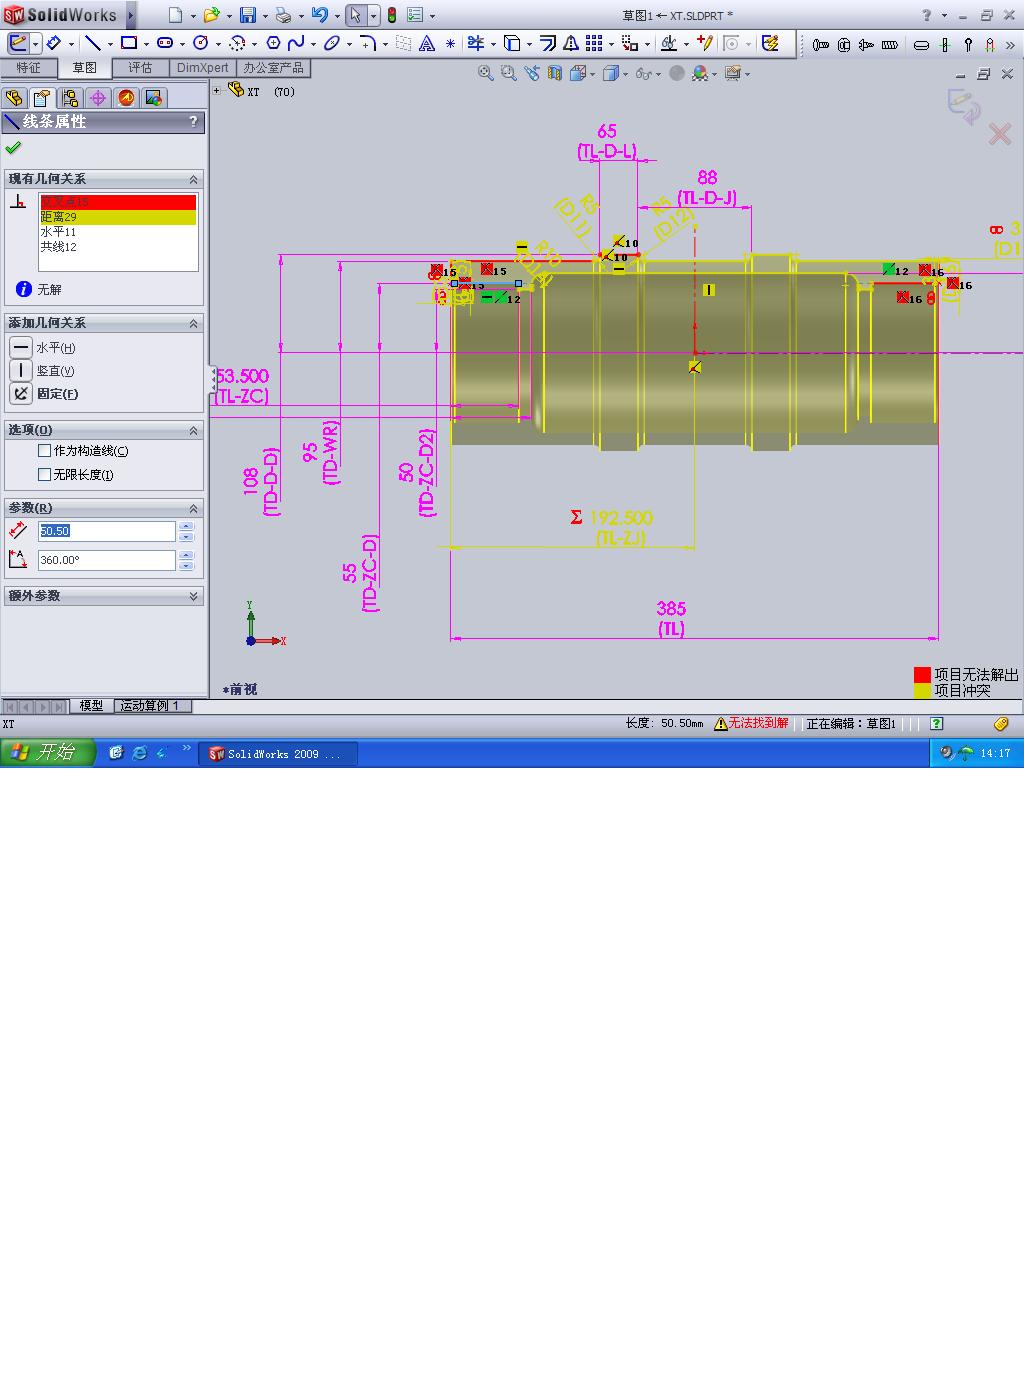Viewport: 1024px width, 1400px height.
Task: Select the Arc sketch tool
Action: click(x=237, y=43)
